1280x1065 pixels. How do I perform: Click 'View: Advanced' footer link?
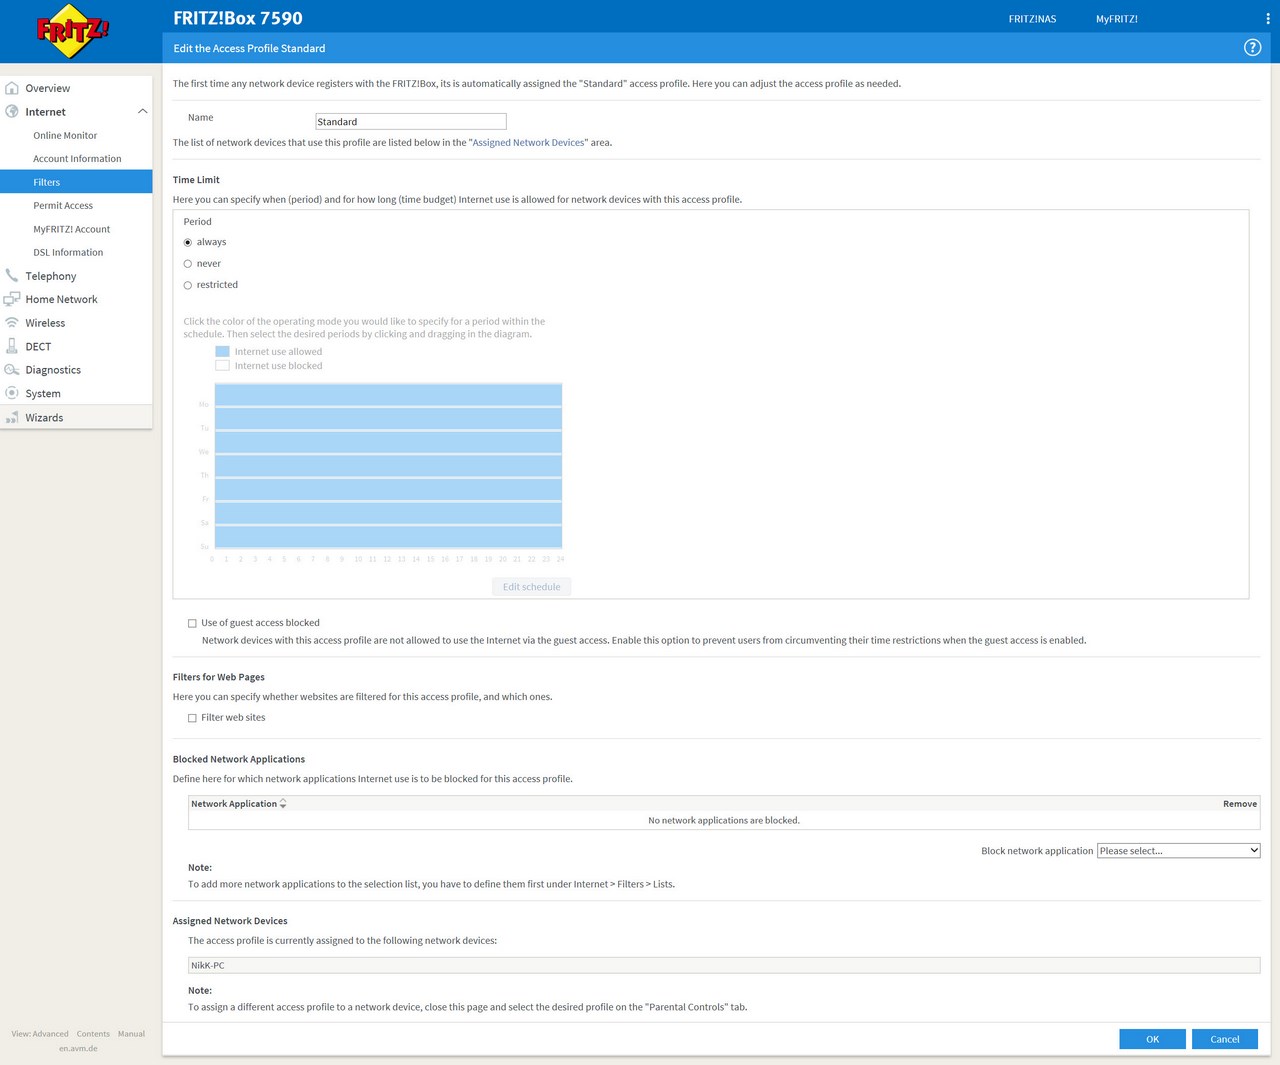coord(40,1034)
